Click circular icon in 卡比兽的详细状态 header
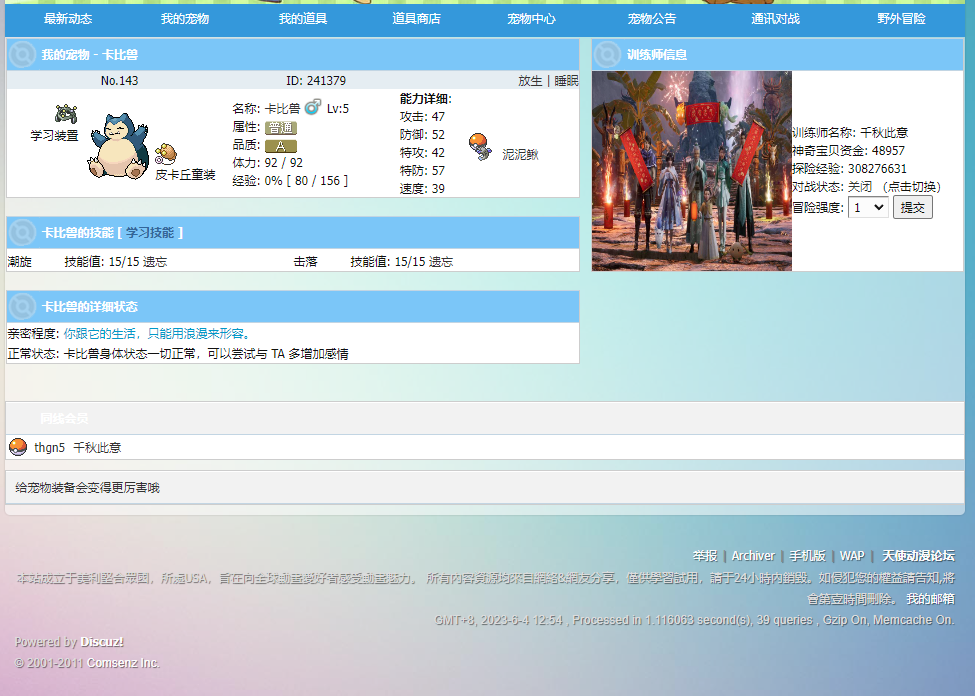The height and width of the screenshot is (696, 975). tap(22, 307)
